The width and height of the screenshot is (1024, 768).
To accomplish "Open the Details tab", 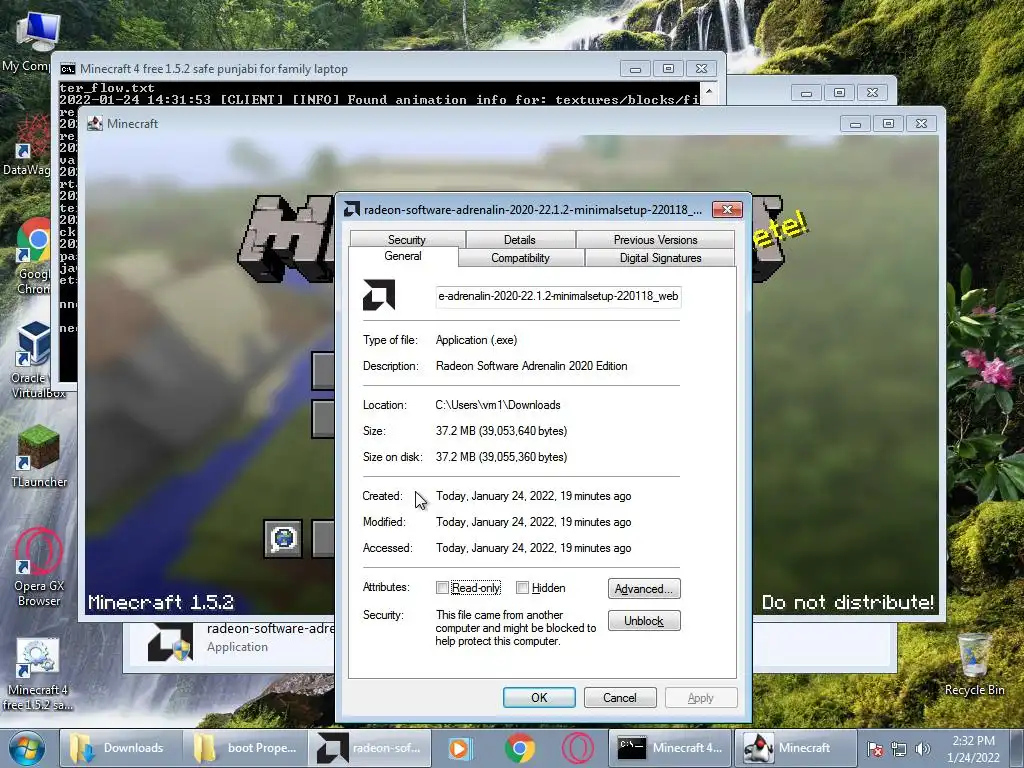I will click(x=520, y=239).
